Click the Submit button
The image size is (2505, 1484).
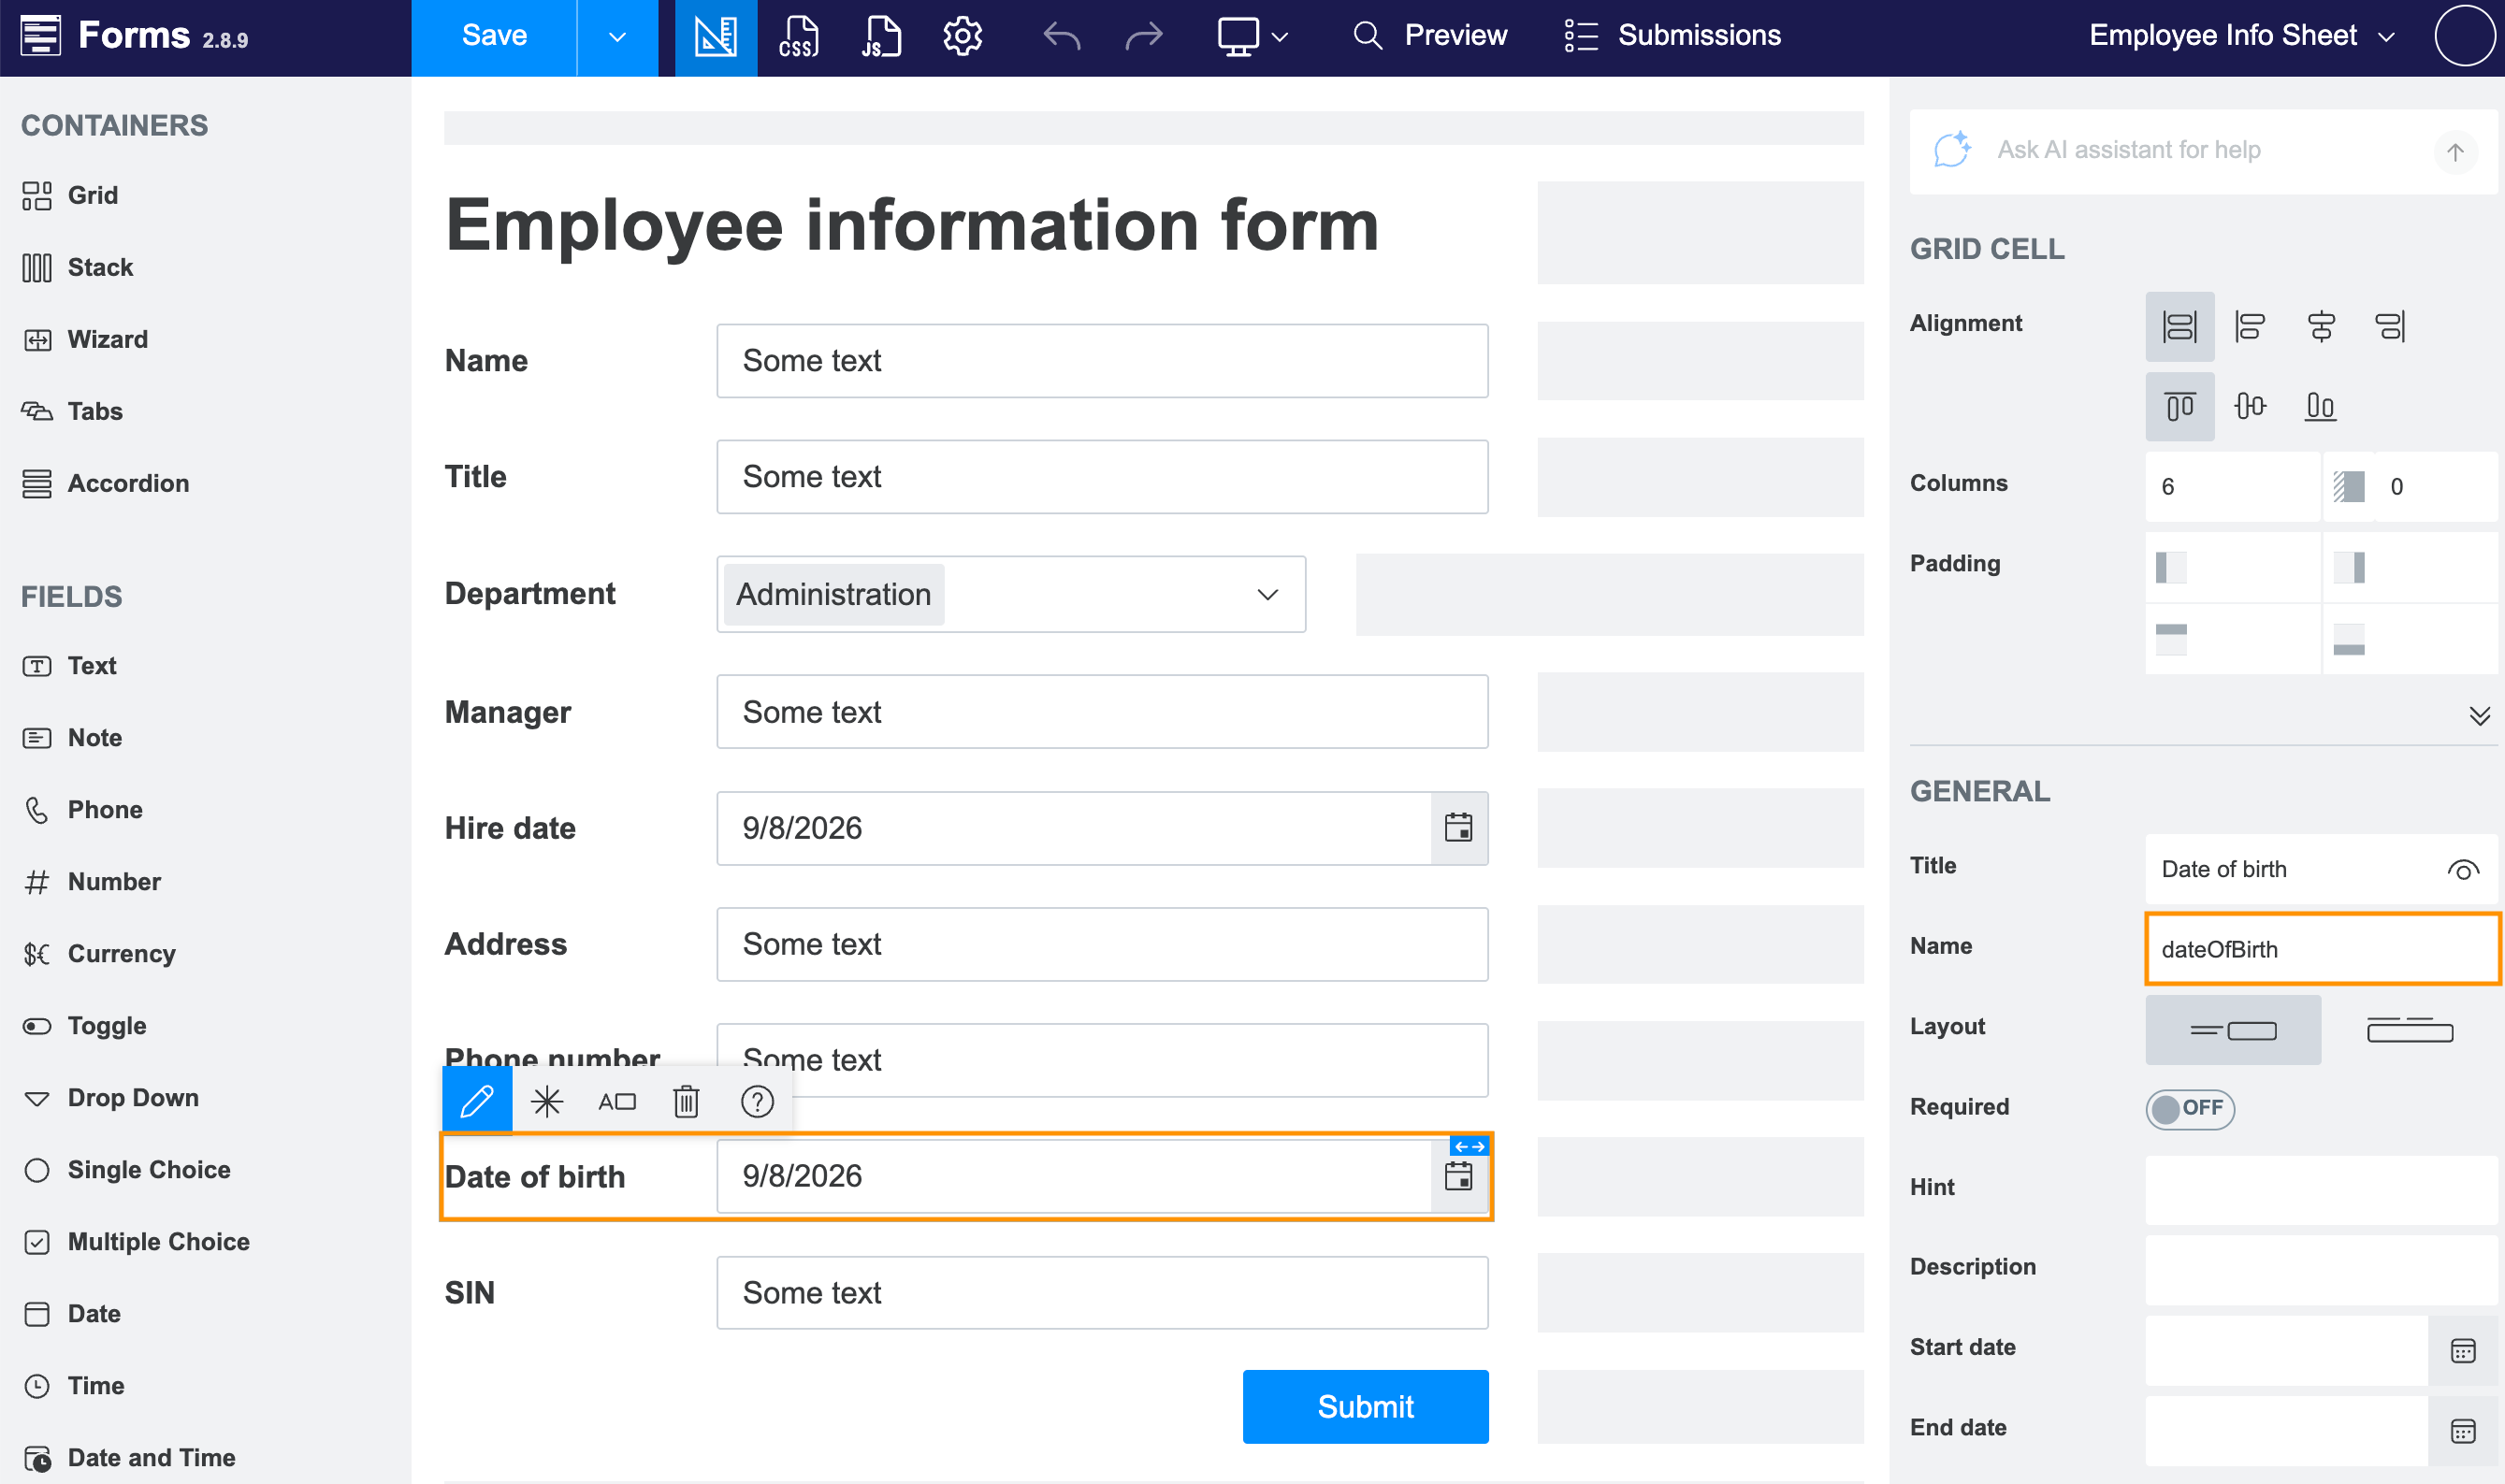click(x=1365, y=1407)
